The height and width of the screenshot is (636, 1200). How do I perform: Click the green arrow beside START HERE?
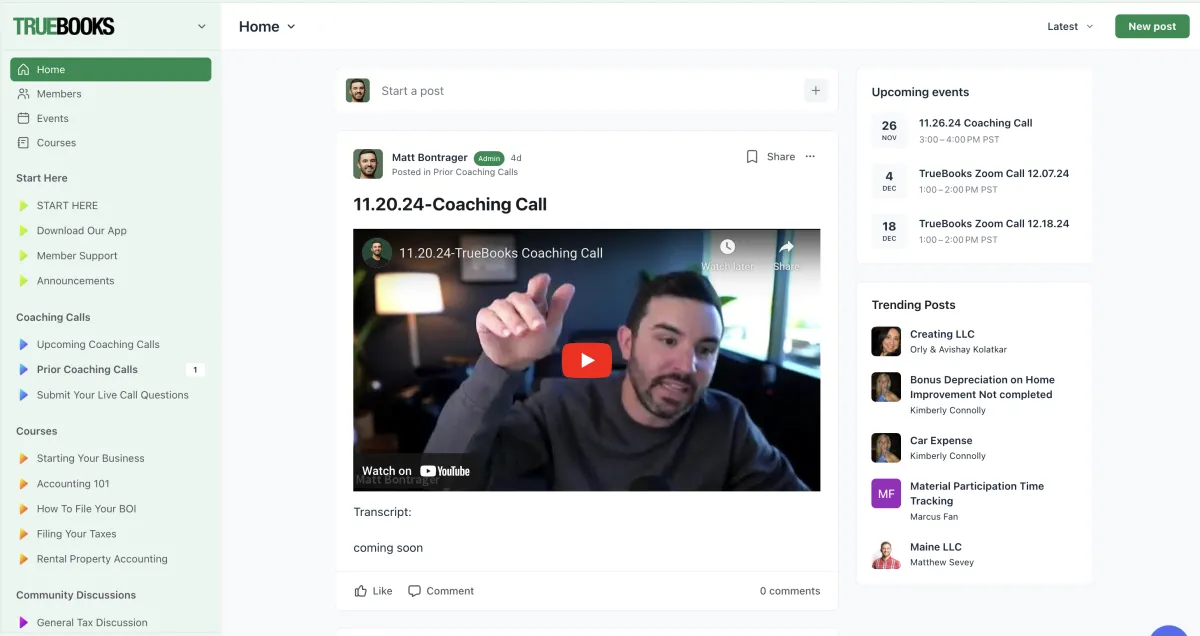pyautogui.click(x=24, y=206)
